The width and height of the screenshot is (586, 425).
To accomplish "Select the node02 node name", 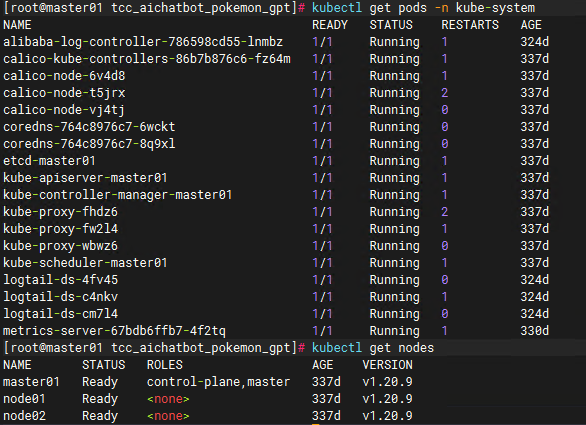I will coord(24,416).
